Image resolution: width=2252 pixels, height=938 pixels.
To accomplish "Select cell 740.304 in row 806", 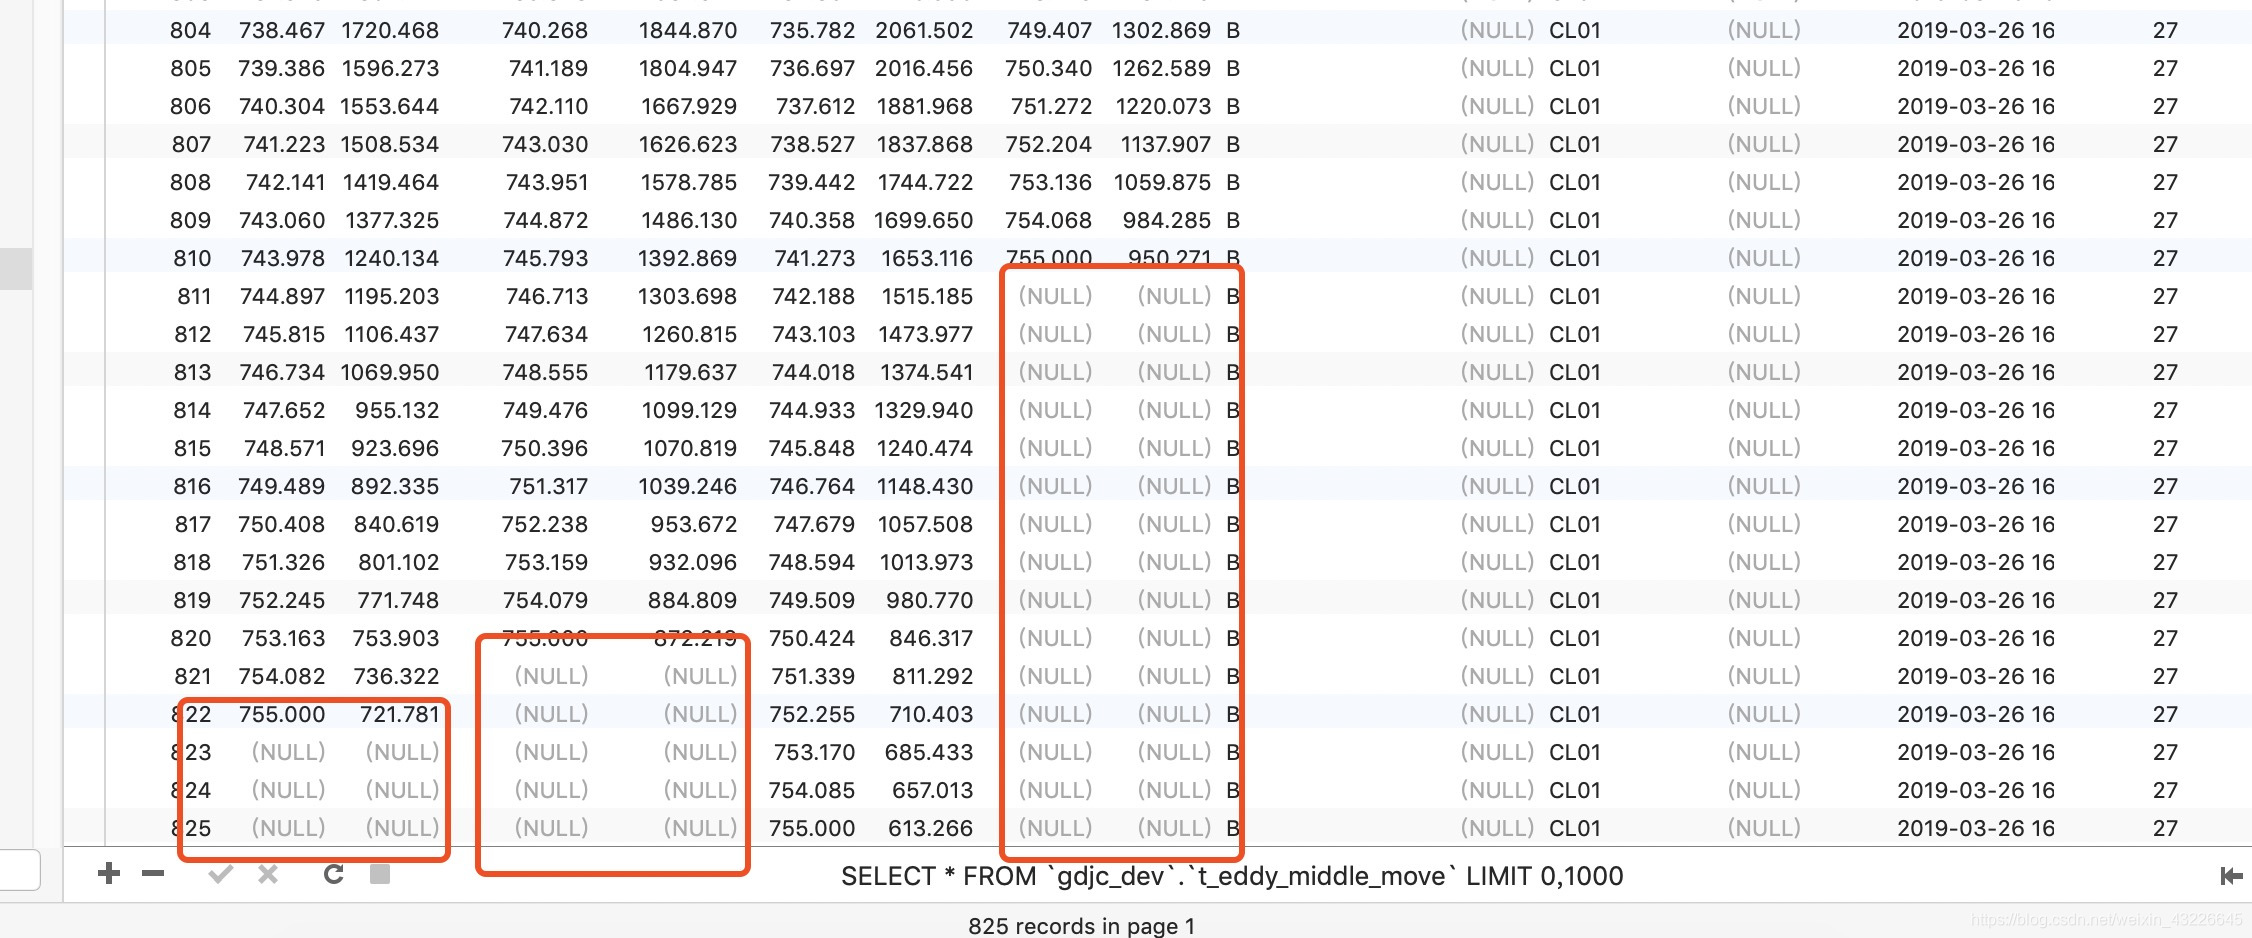I will click(x=282, y=106).
